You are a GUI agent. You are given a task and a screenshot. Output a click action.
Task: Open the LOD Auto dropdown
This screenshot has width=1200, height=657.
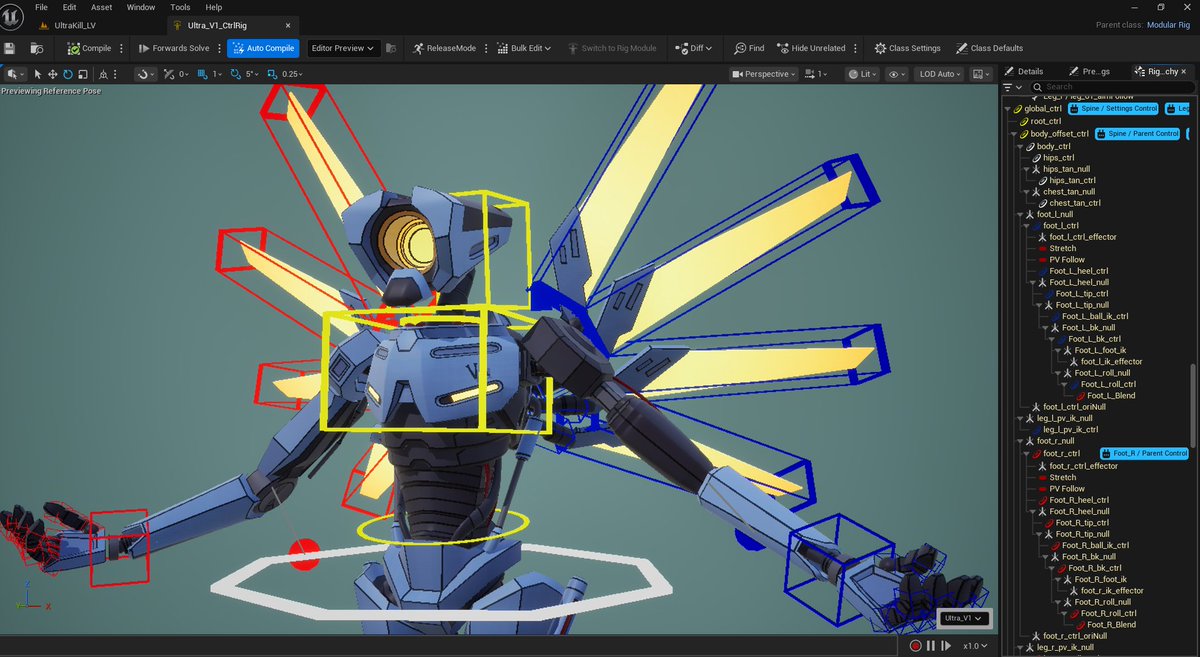pyautogui.click(x=938, y=74)
